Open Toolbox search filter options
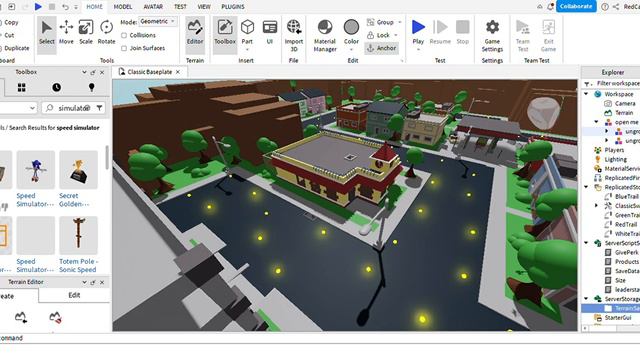This screenshot has height=360, width=640. coord(100,108)
